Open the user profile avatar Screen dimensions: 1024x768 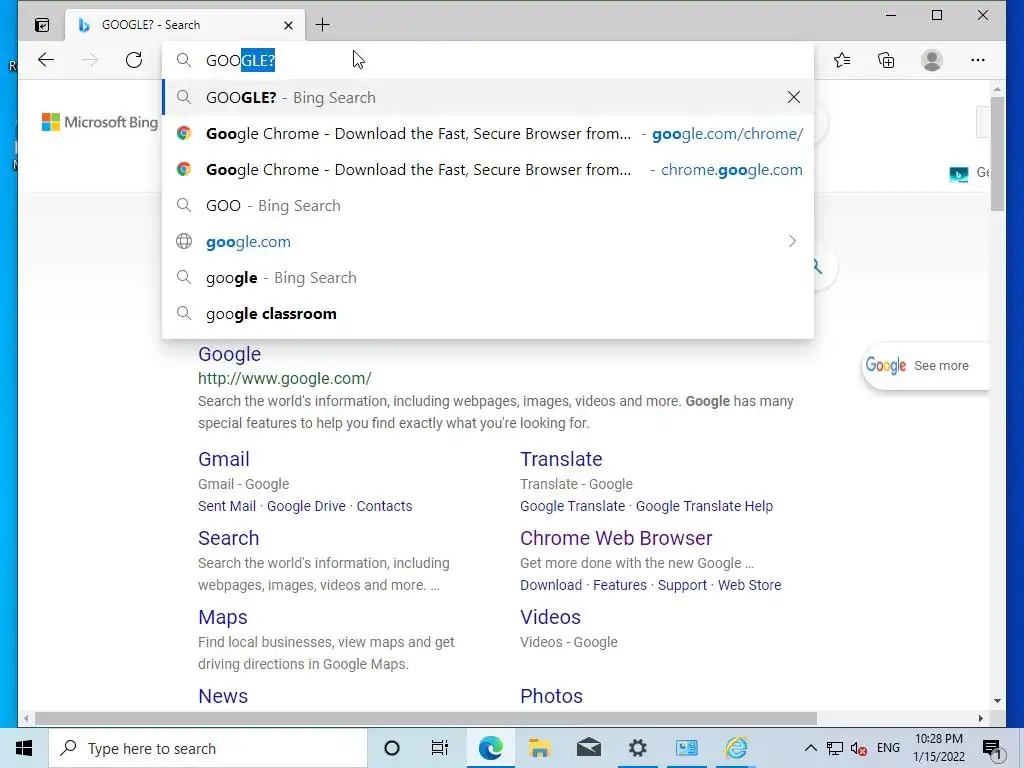pyautogui.click(x=932, y=60)
